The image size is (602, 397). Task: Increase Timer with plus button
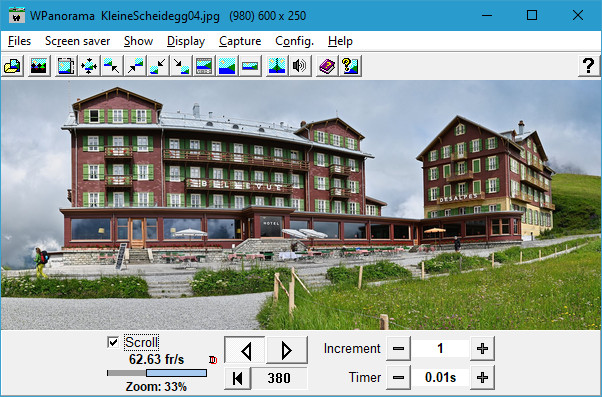click(482, 378)
